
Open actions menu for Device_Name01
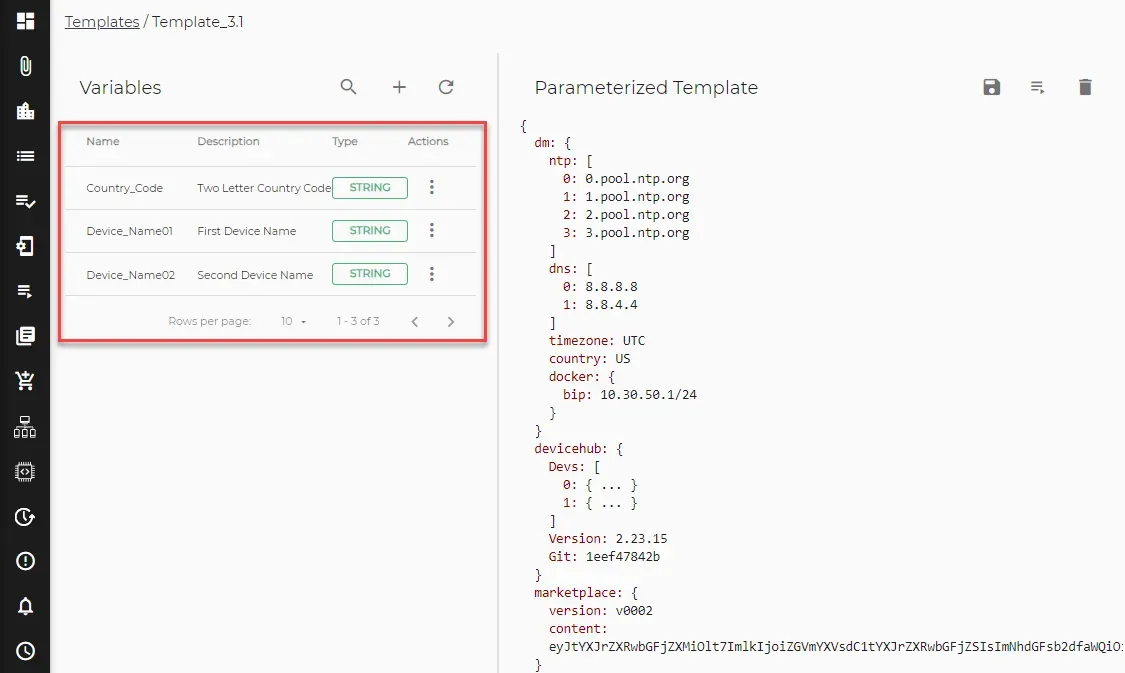(x=431, y=230)
